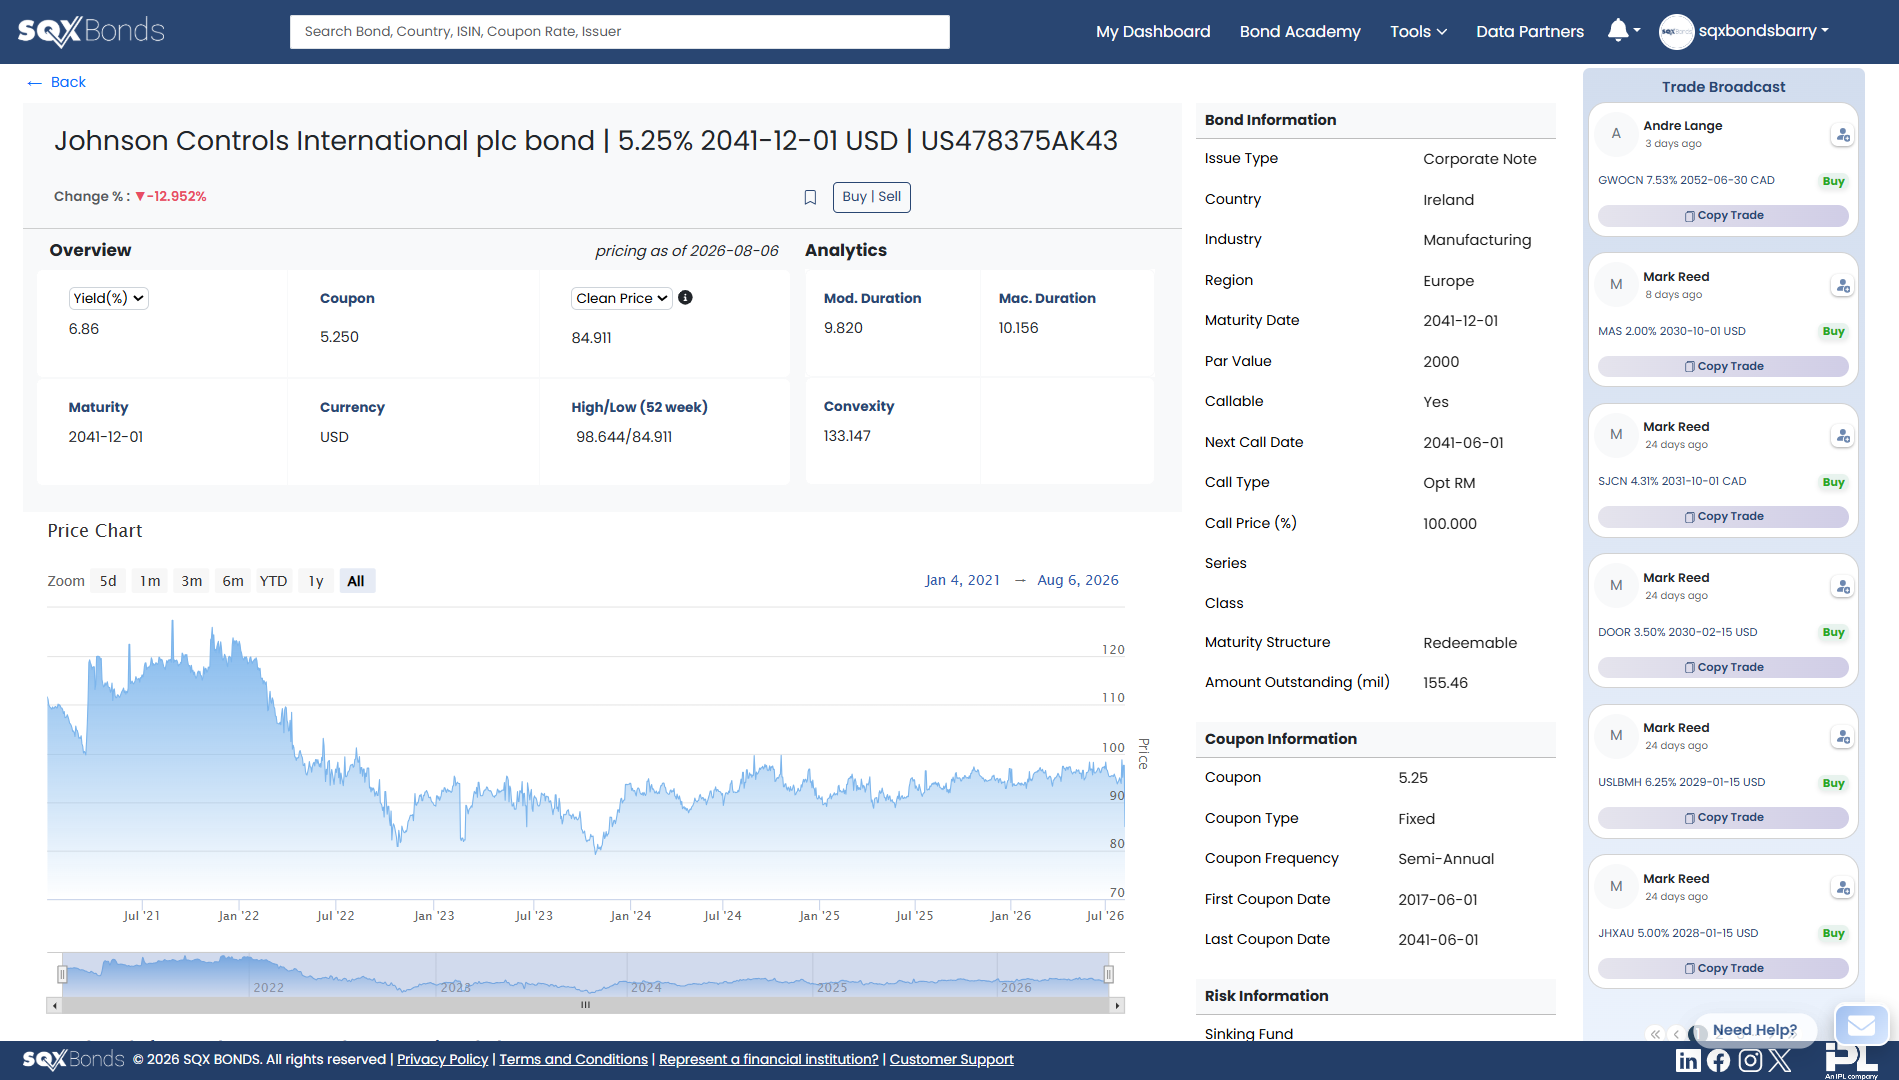Set chart zoom to All
The width and height of the screenshot is (1899, 1080).
coord(356,581)
